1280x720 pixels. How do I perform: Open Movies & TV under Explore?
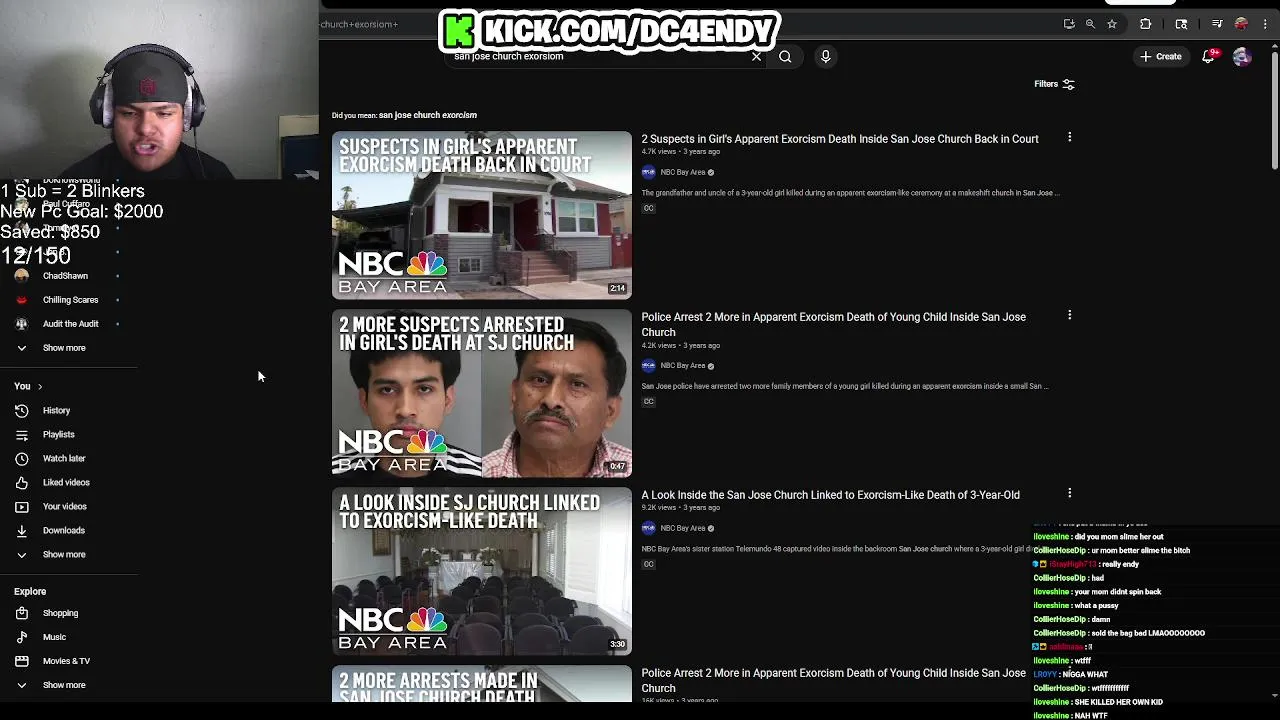point(68,661)
